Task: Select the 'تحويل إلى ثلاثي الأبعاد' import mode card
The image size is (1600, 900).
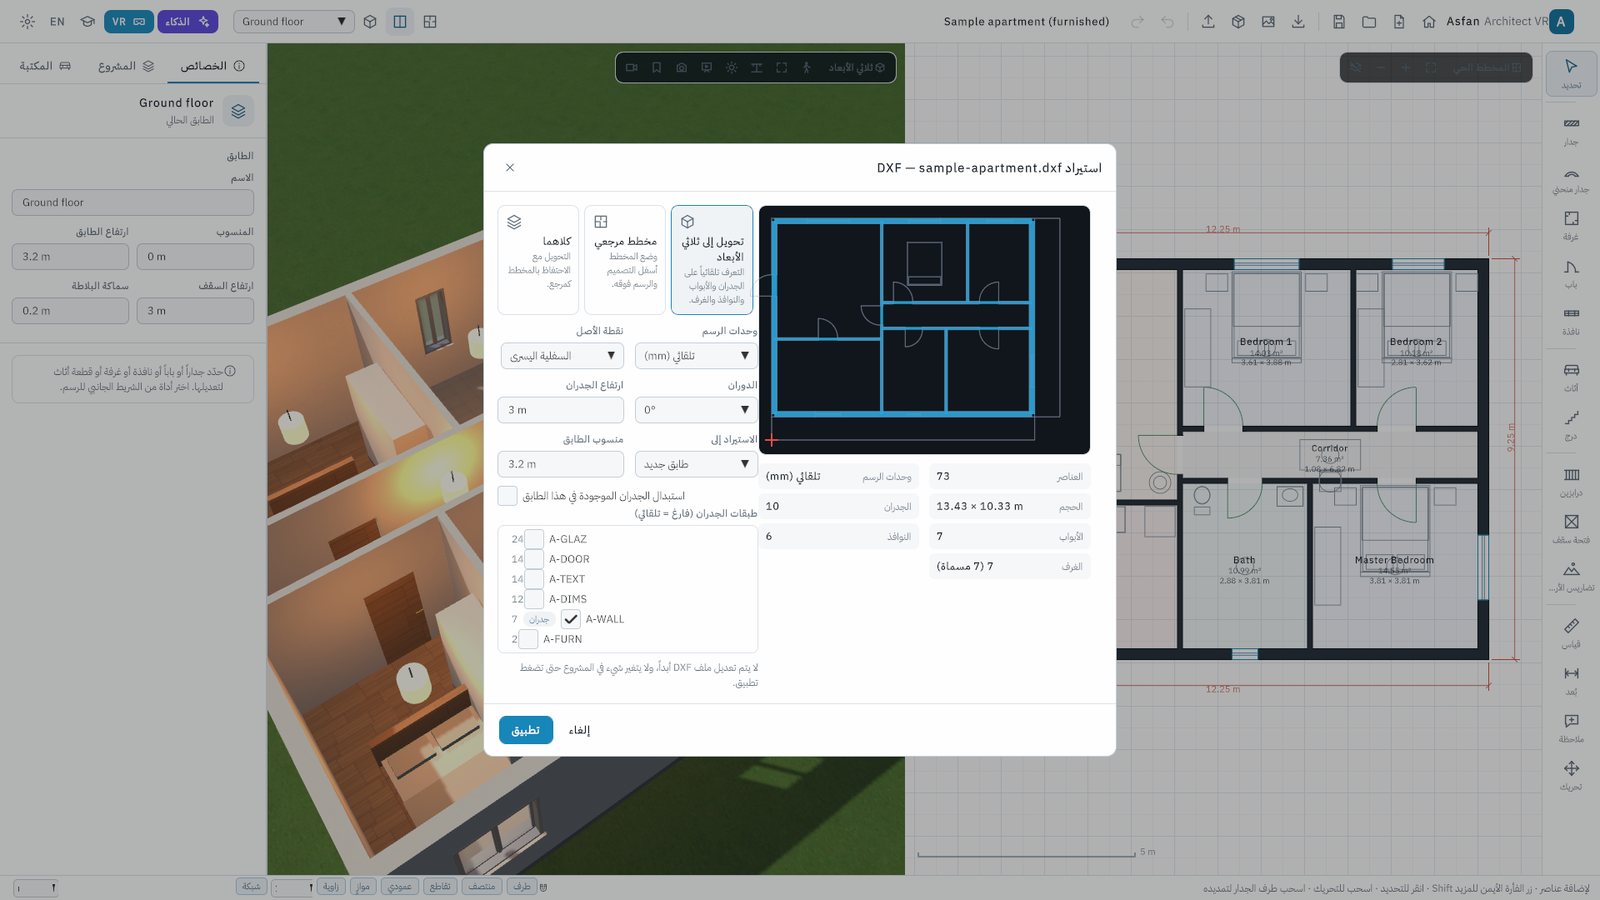Action: tap(712, 260)
